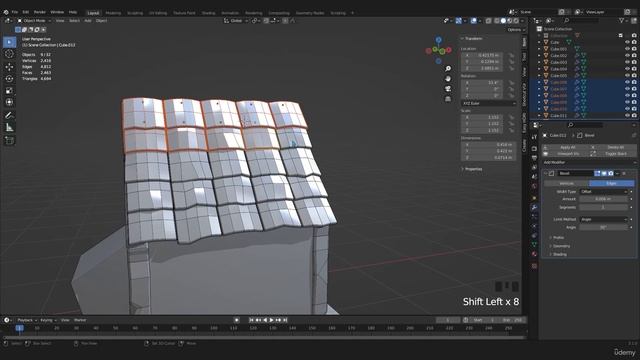Toggle camera view icon in viewport
Image resolution: width=640 pixels, height=360 pixels.
tap(448, 89)
